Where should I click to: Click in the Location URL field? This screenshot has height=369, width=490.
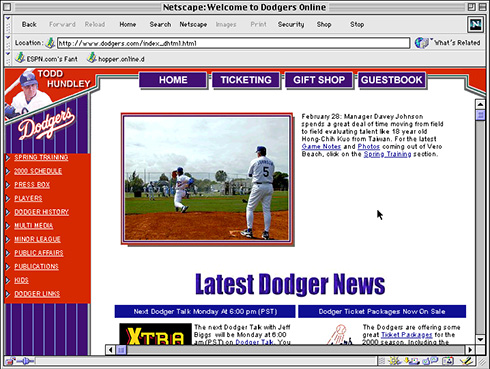click(233, 43)
